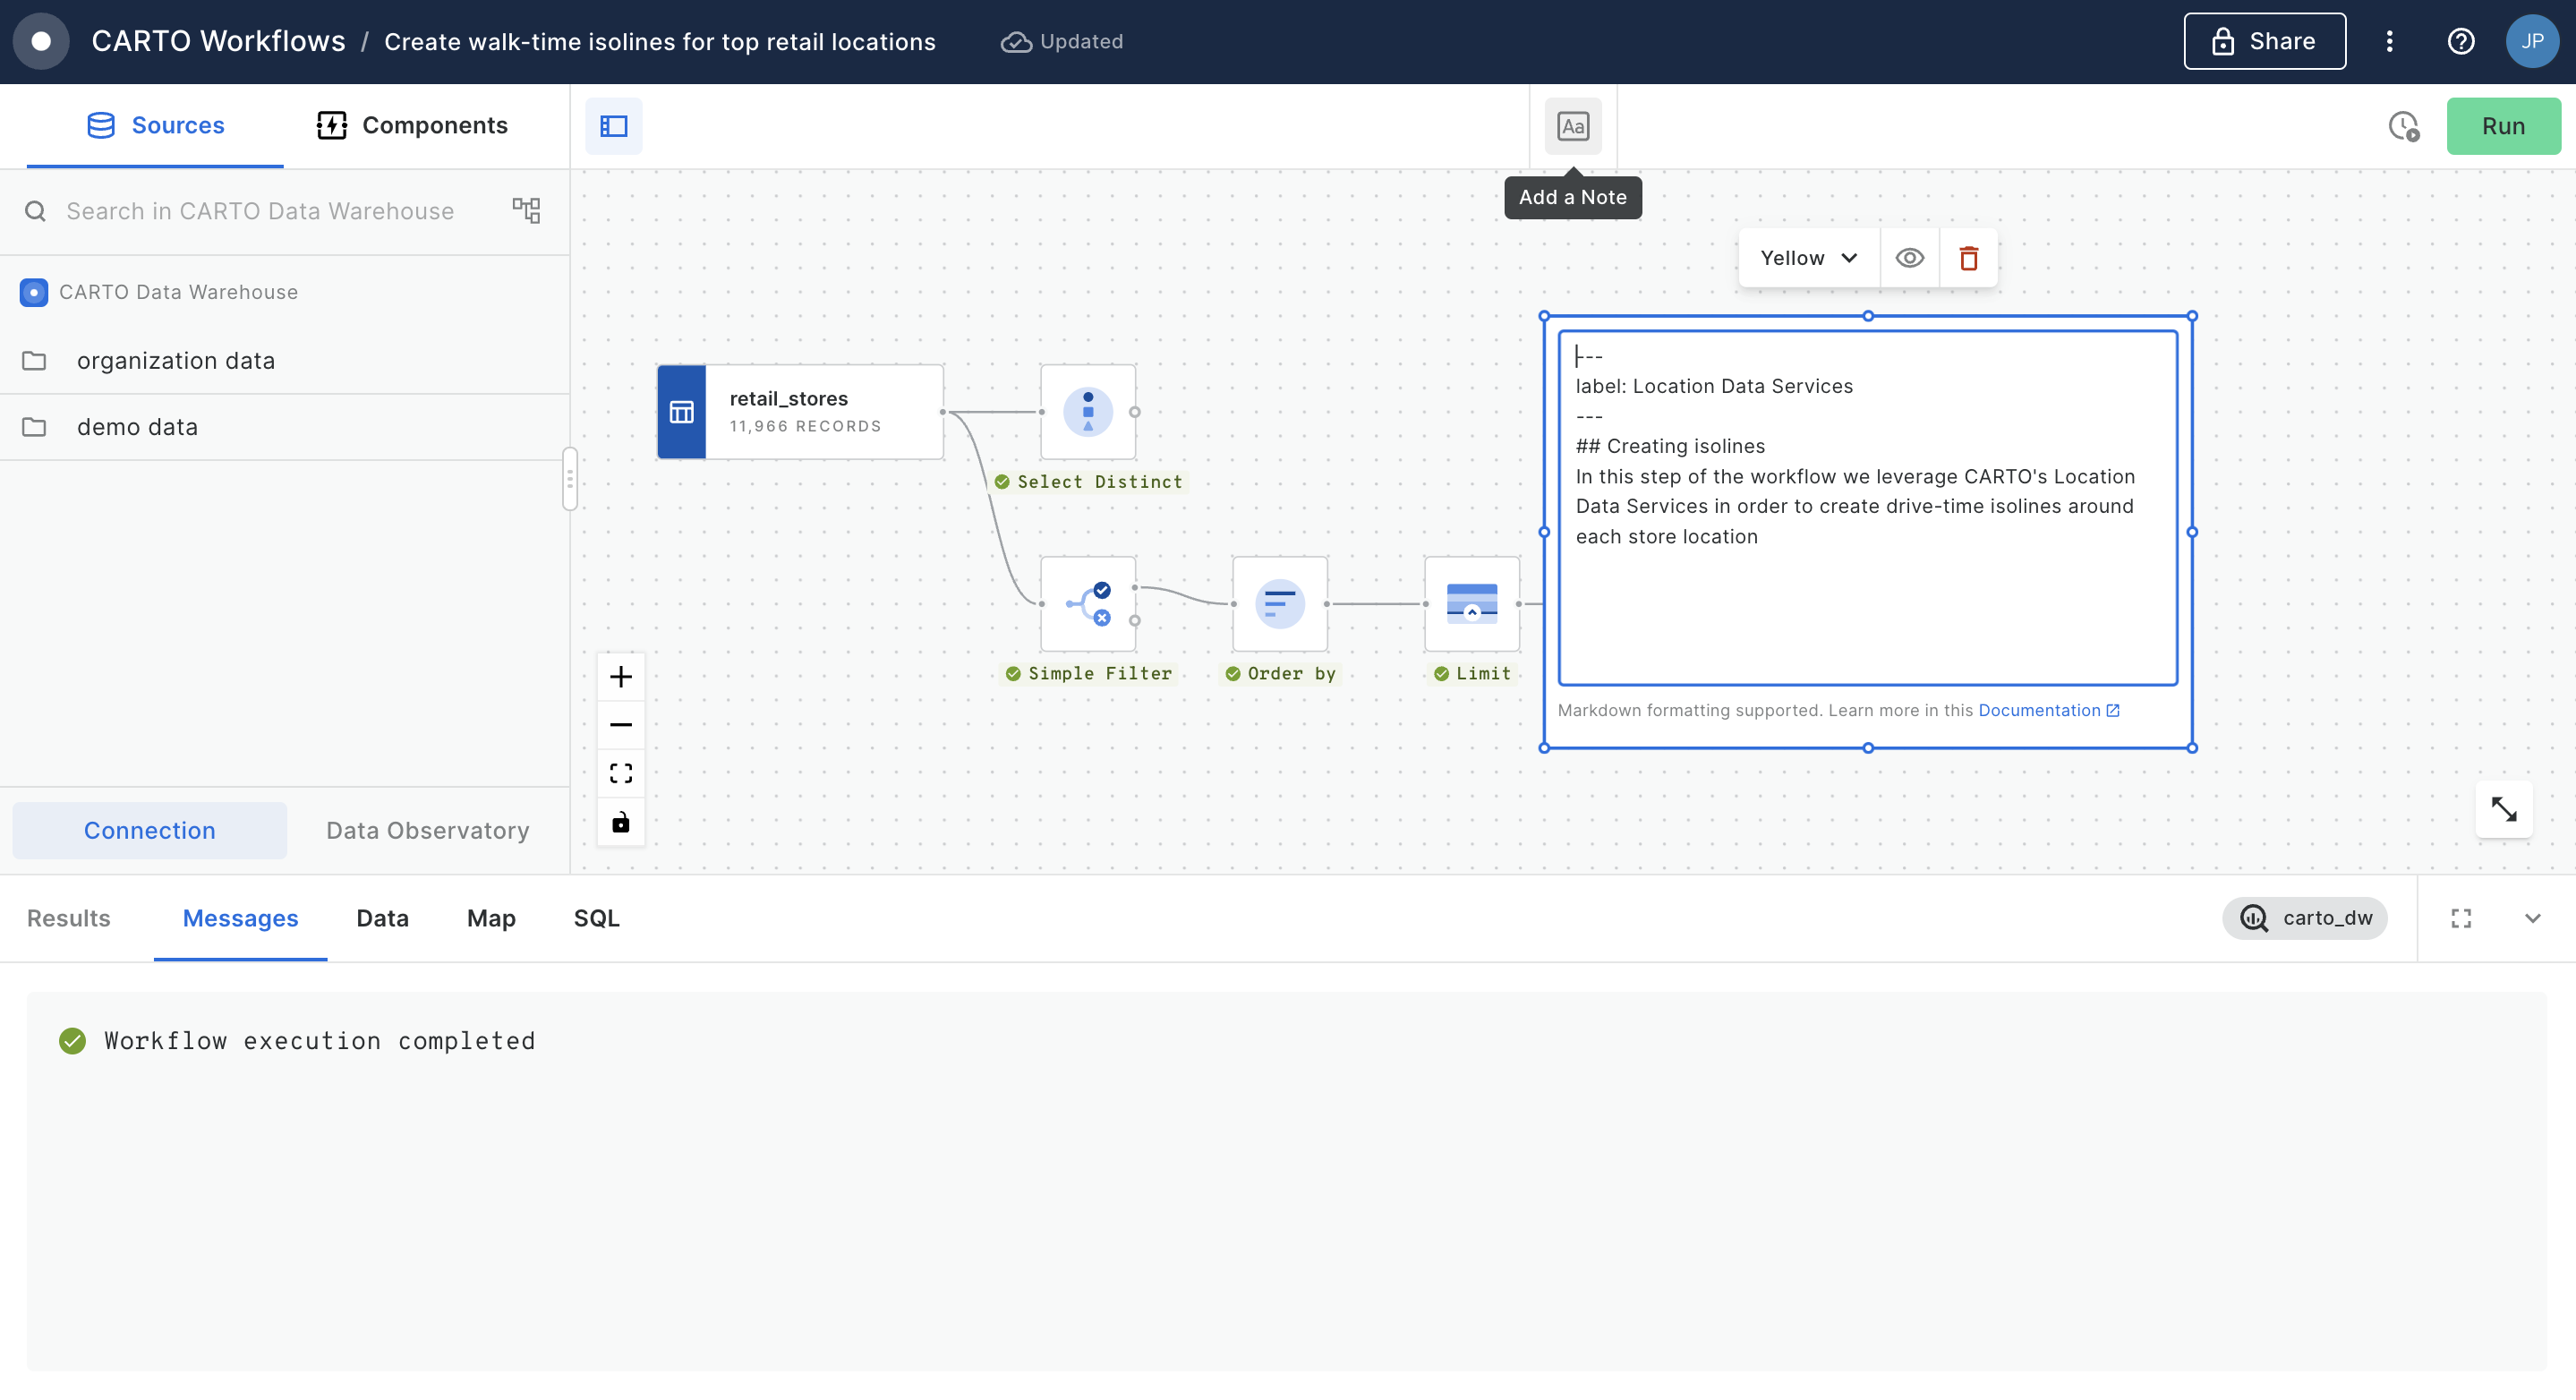The image size is (2576, 1400).
Task: Select the Order by node
Action: click(x=1279, y=604)
